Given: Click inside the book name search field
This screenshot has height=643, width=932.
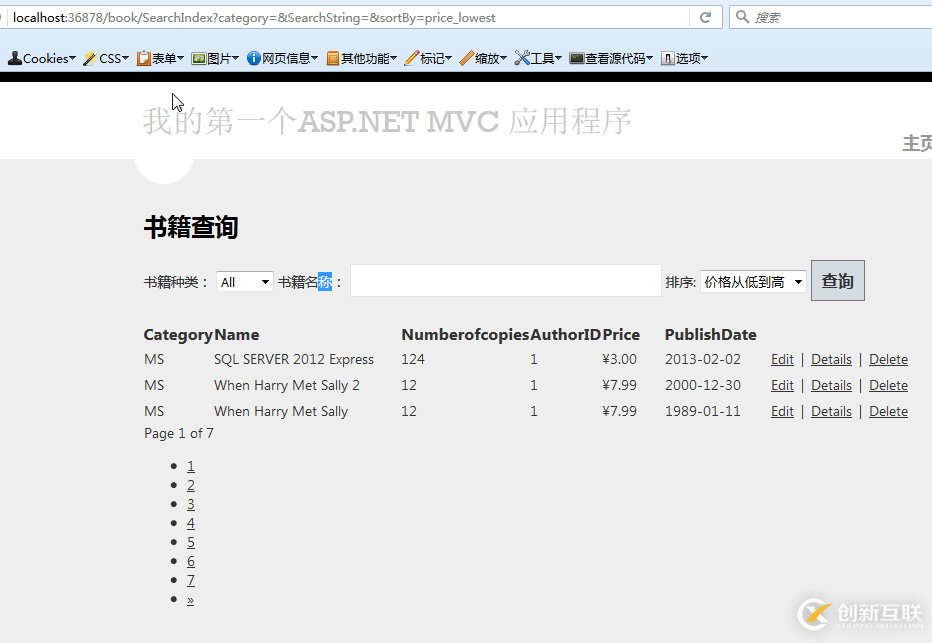Looking at the screenshot, I should pyautogui.click(x=505, y=281).
